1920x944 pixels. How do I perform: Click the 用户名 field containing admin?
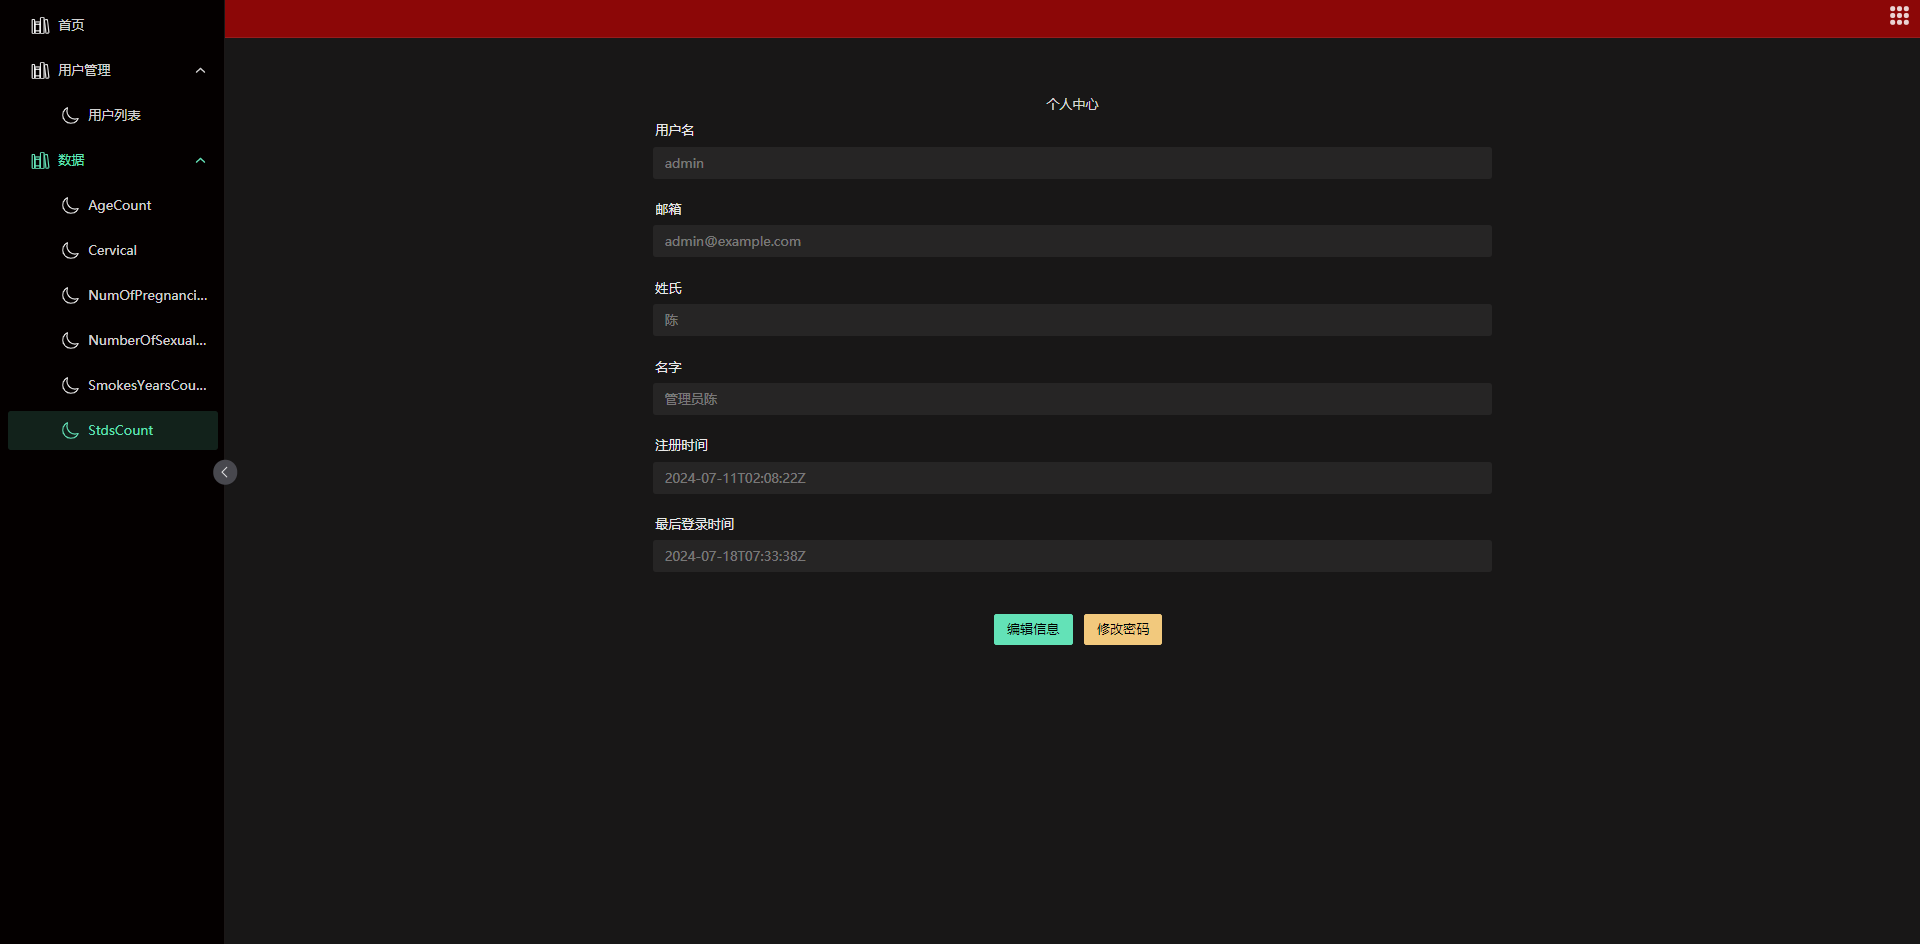[1072, 163]
